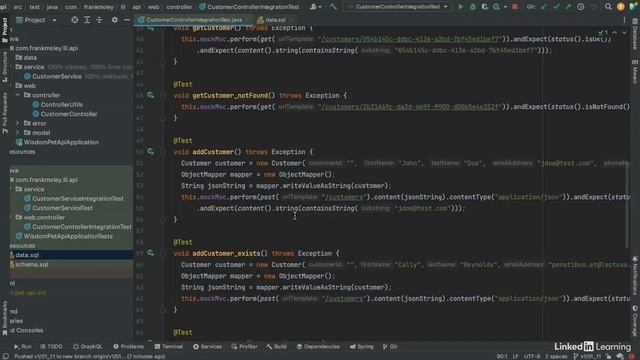Expand the error folder
The image size is (640, 360).
pyautogui.click(x=18, y=123)
